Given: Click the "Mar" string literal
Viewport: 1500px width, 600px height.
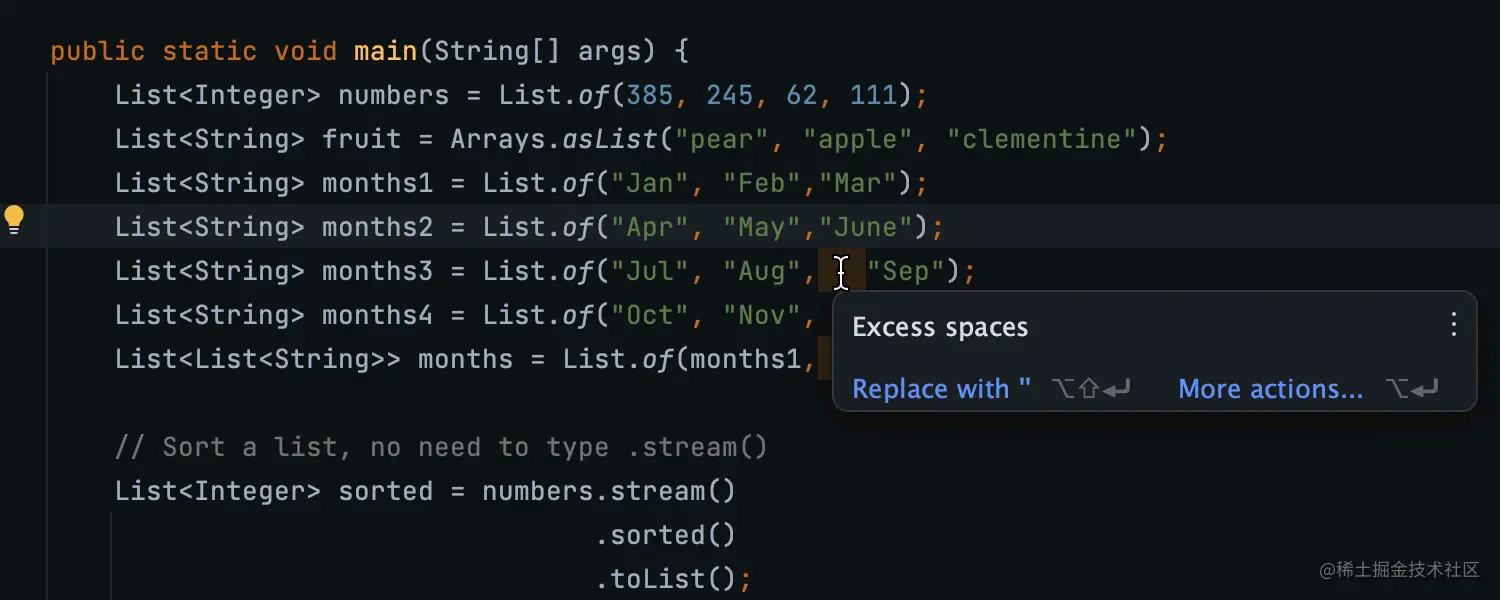Looking at the screenshot, I should point(858,183).
